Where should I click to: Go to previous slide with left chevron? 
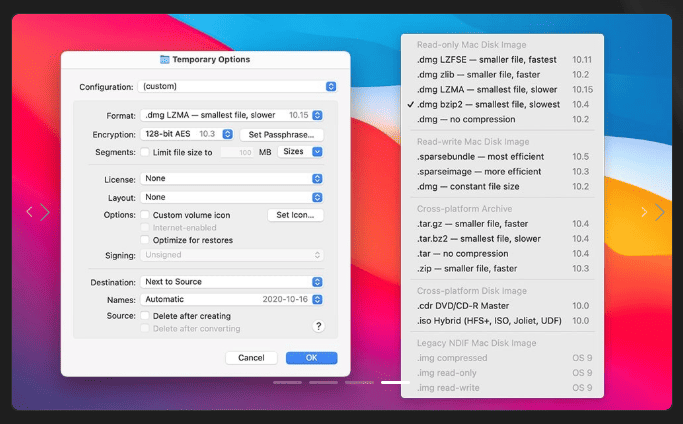point(29,212)
